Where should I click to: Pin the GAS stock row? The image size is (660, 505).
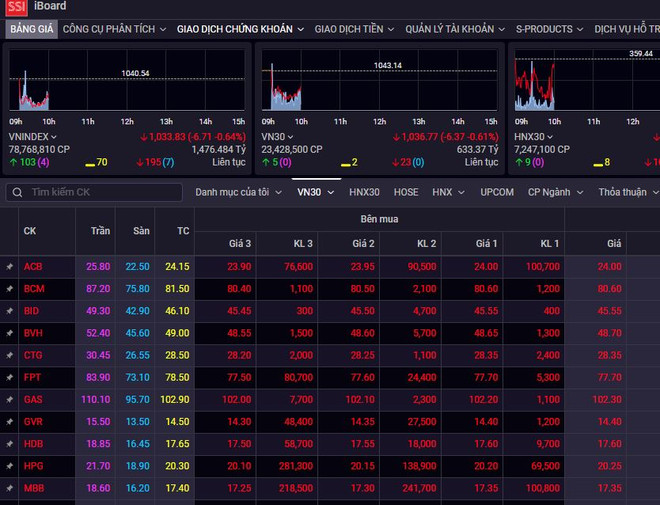point(9,399)
